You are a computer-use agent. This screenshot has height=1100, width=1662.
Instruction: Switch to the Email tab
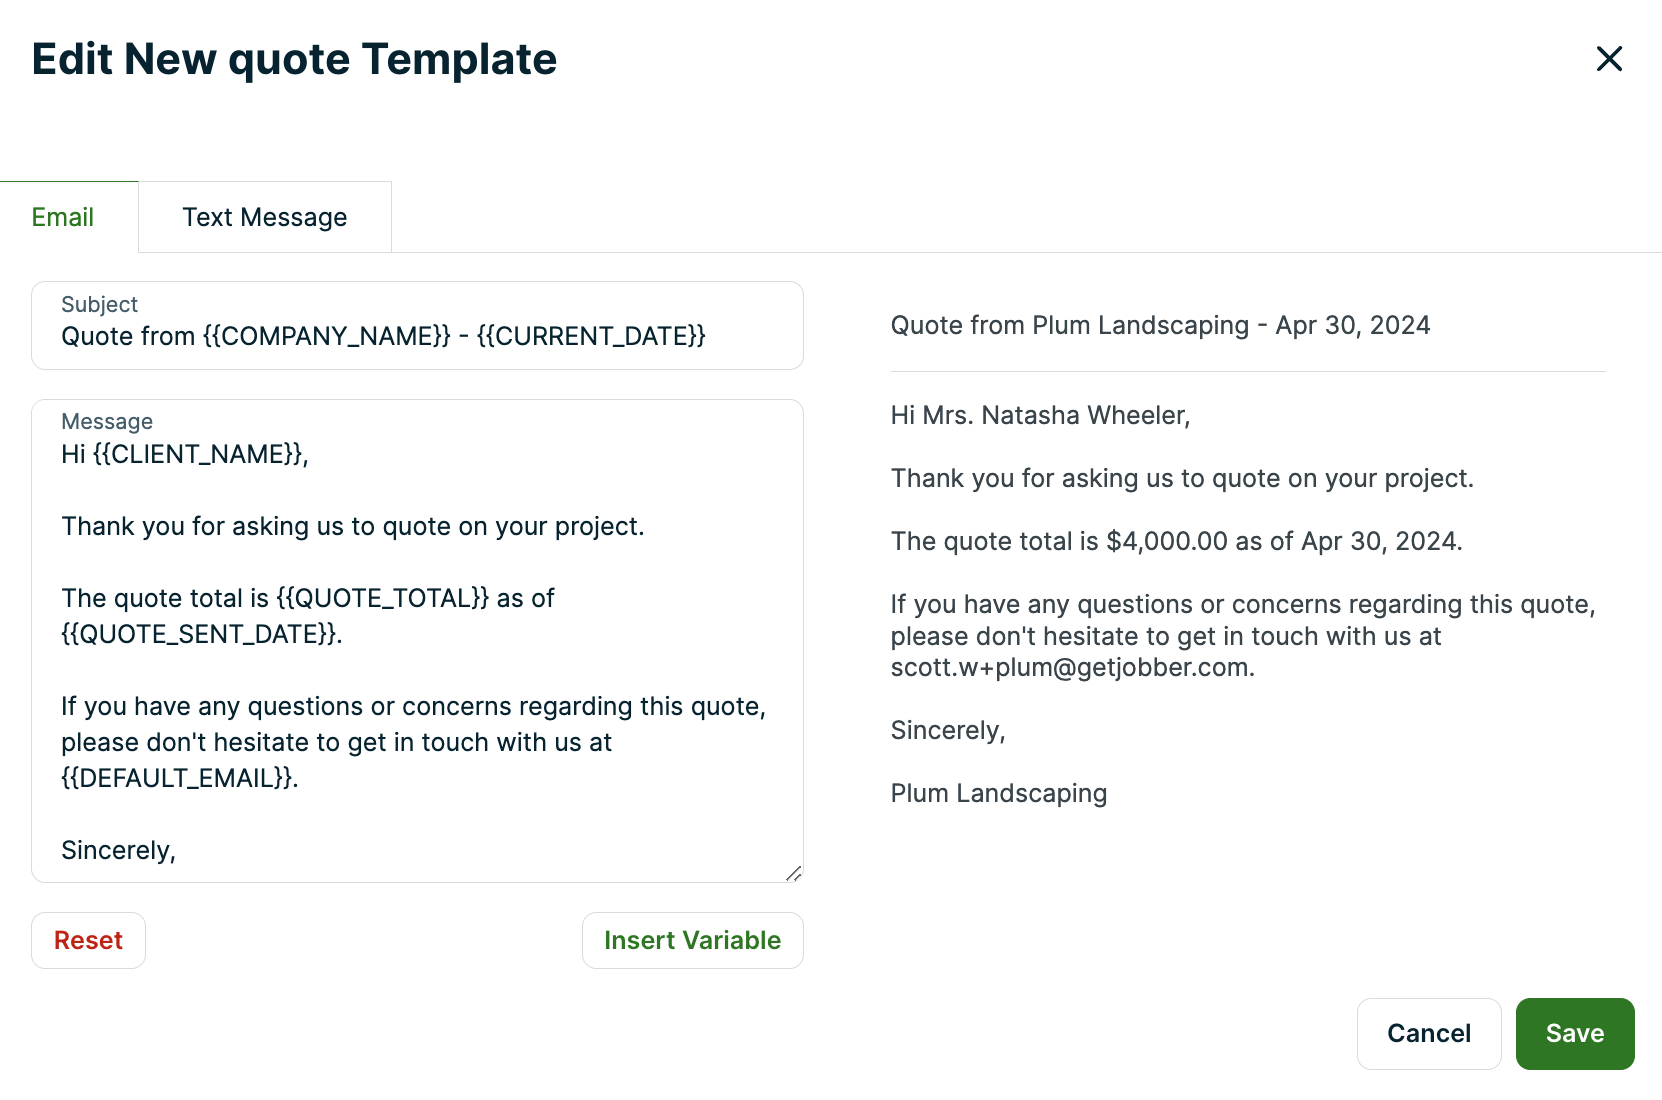pyautogui.click(x=63, y=217)
